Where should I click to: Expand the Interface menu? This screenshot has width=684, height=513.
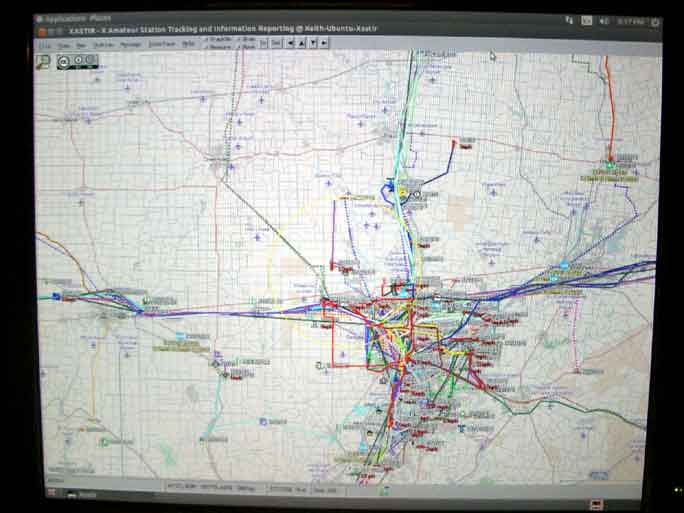pos(159,45)
